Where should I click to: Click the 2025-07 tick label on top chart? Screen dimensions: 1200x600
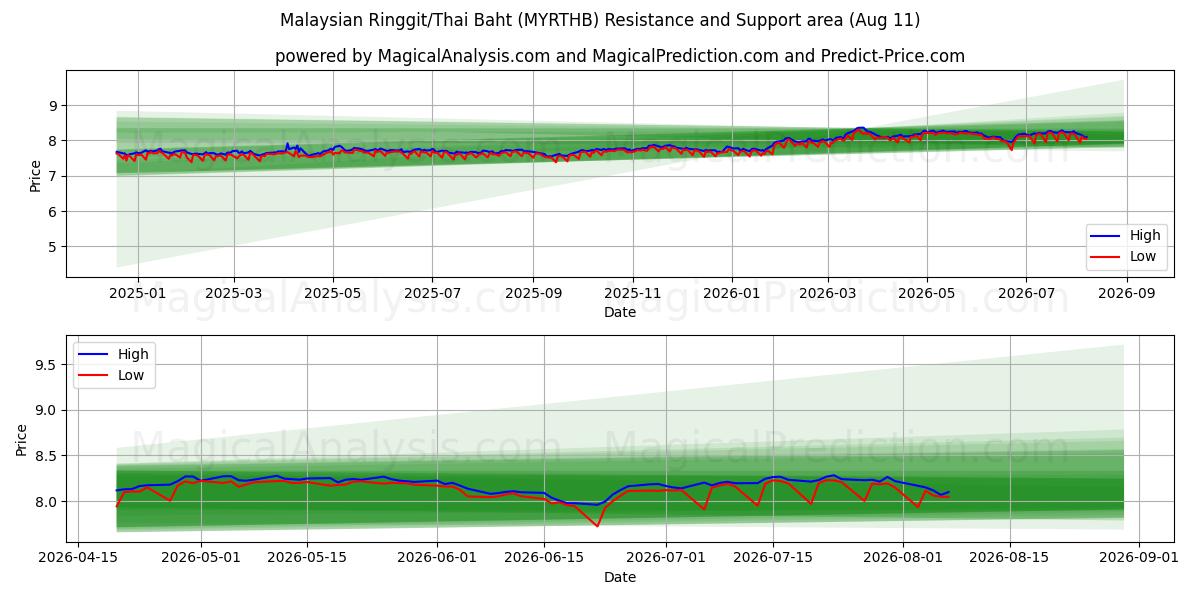[432, 294]
